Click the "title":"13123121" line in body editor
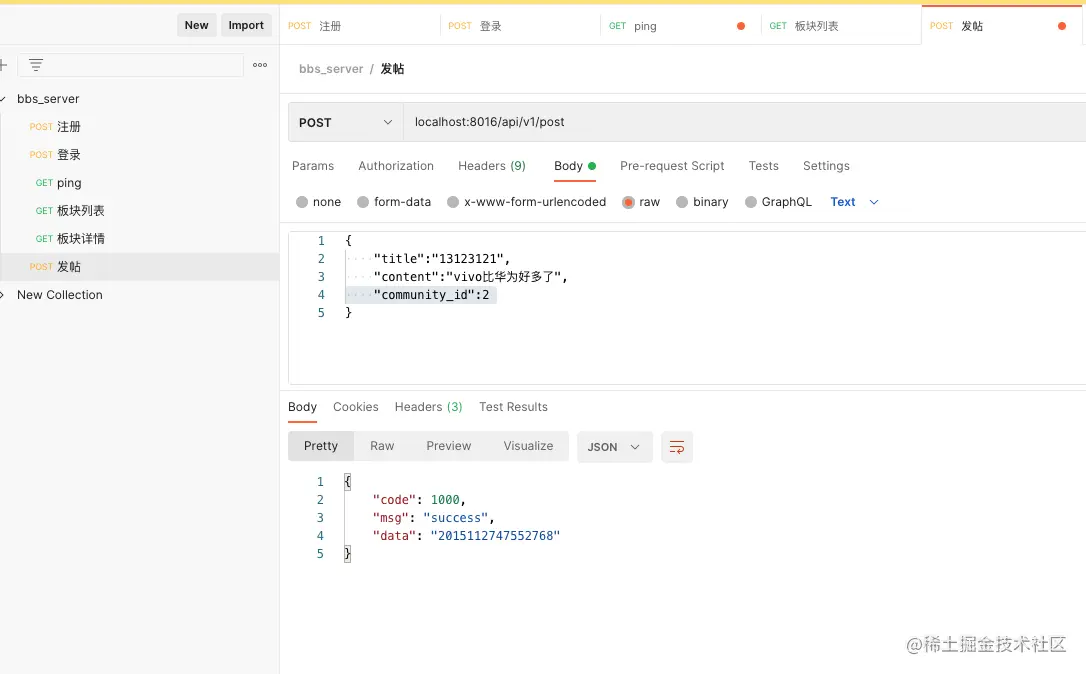 click(441, 259)
